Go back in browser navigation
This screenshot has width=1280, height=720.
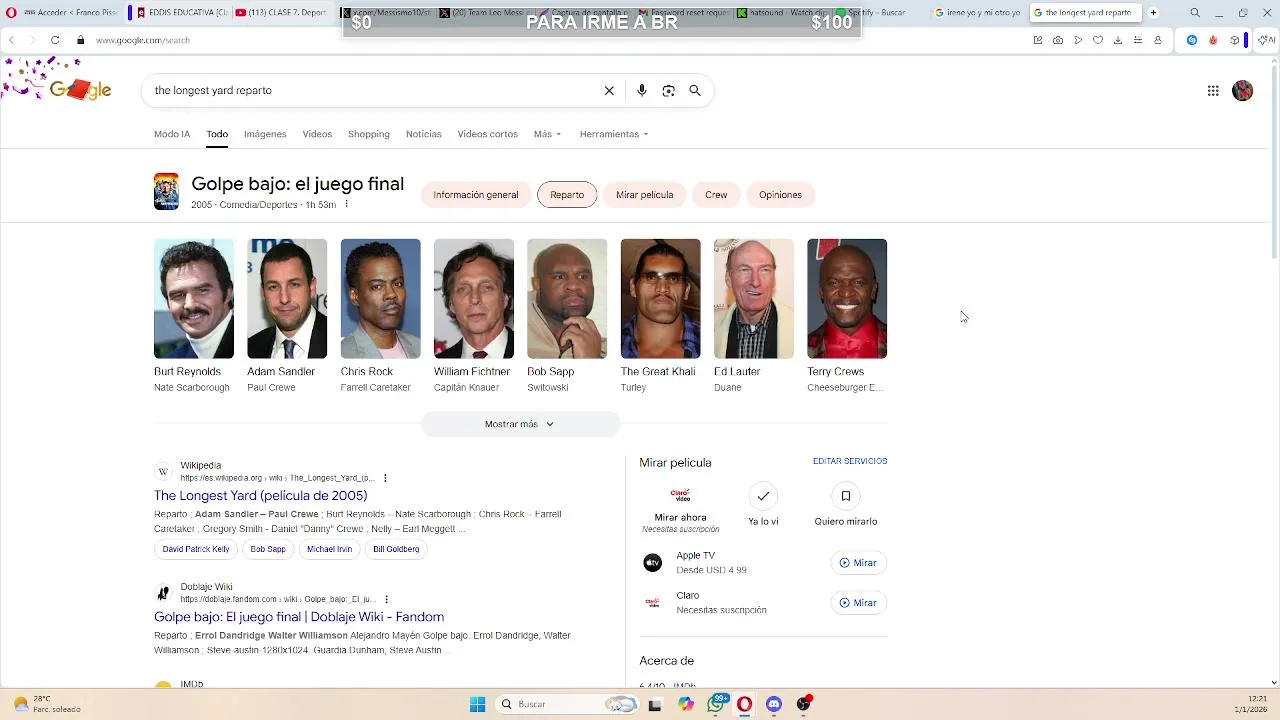point(11,40)
